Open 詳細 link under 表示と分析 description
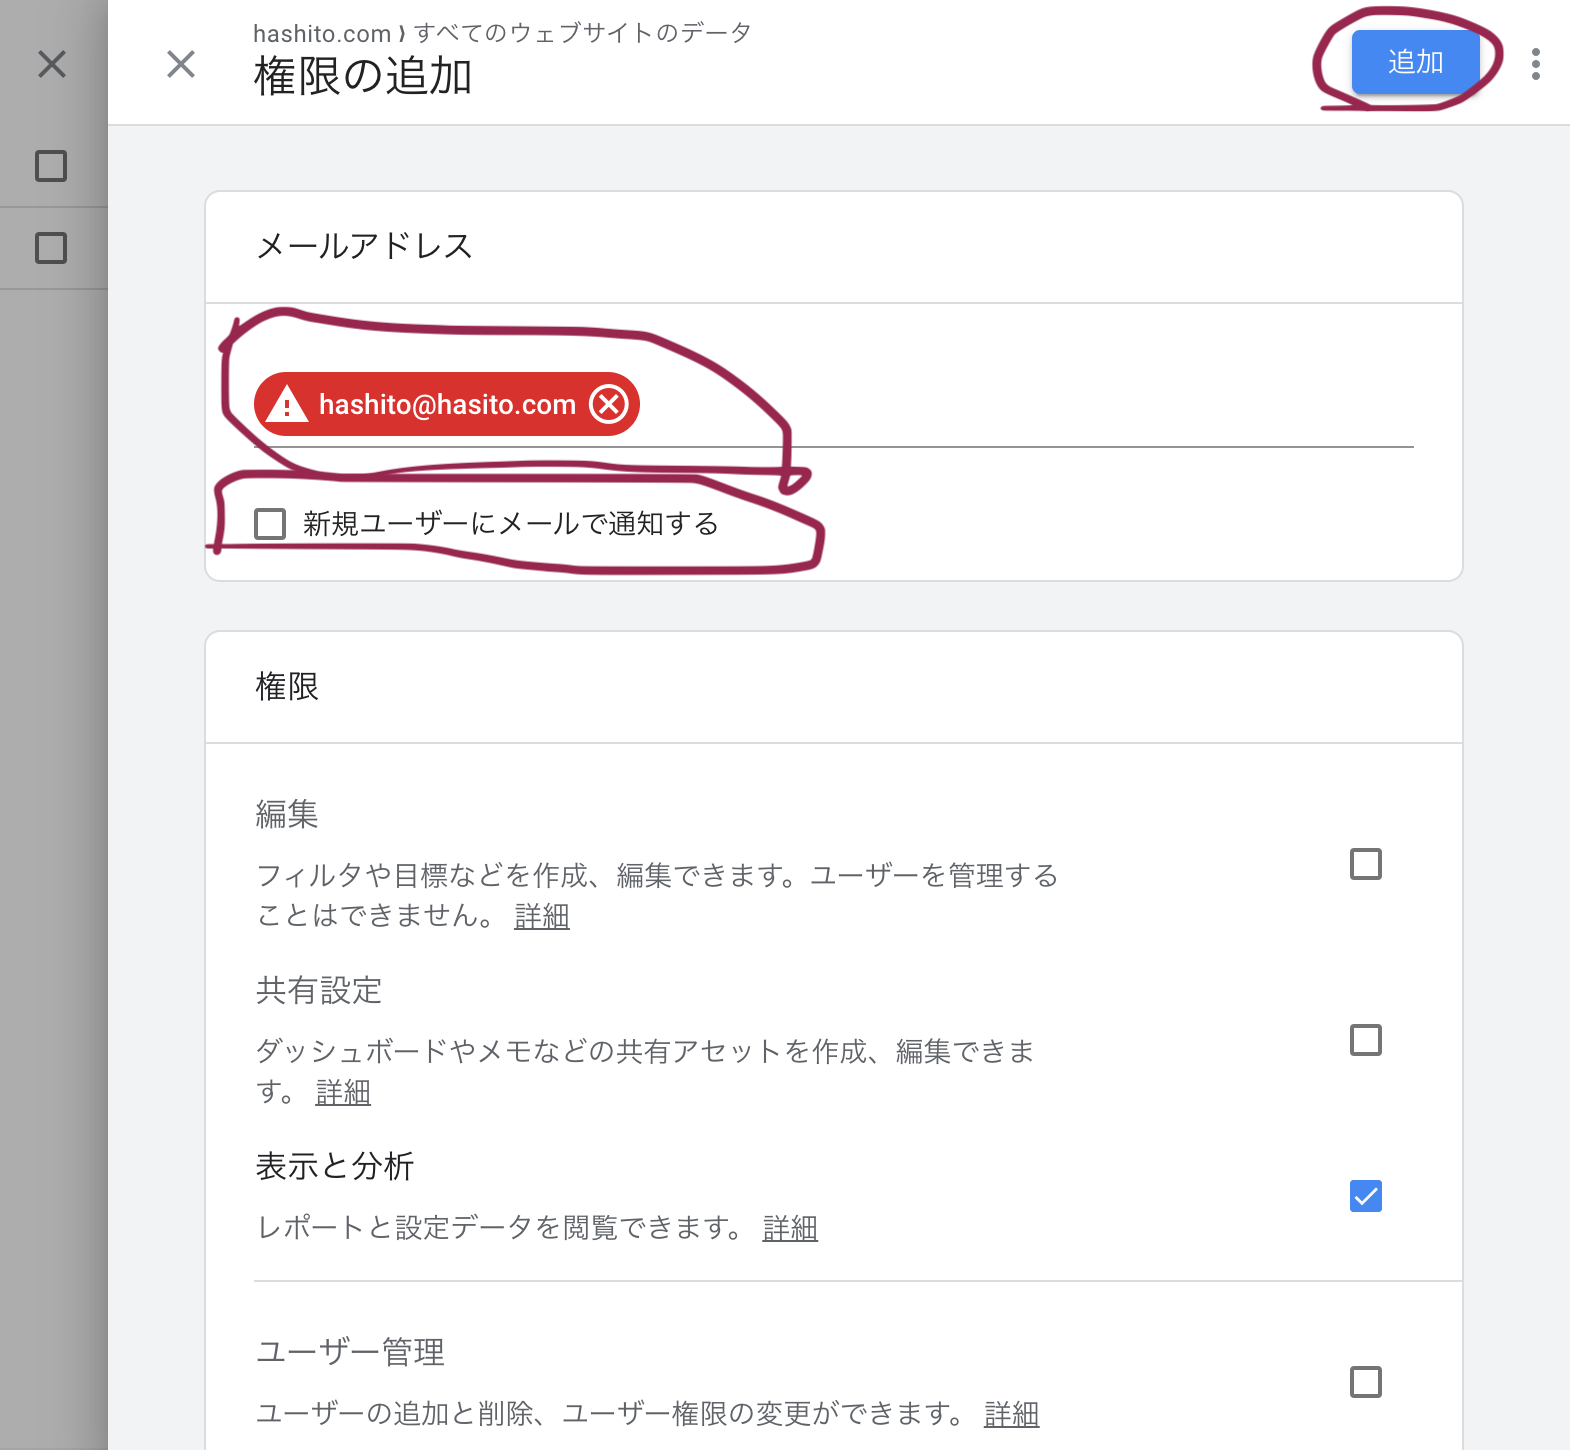 790,1228
